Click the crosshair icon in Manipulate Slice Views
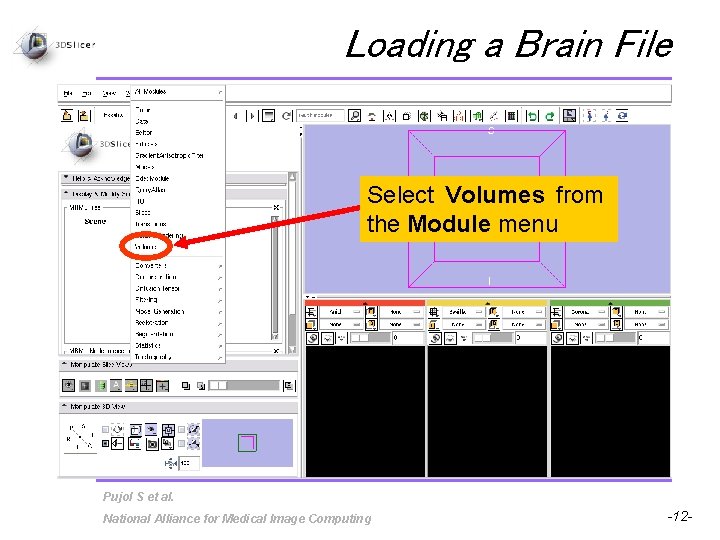Screen dimensions: 720x540 (163, 385)
